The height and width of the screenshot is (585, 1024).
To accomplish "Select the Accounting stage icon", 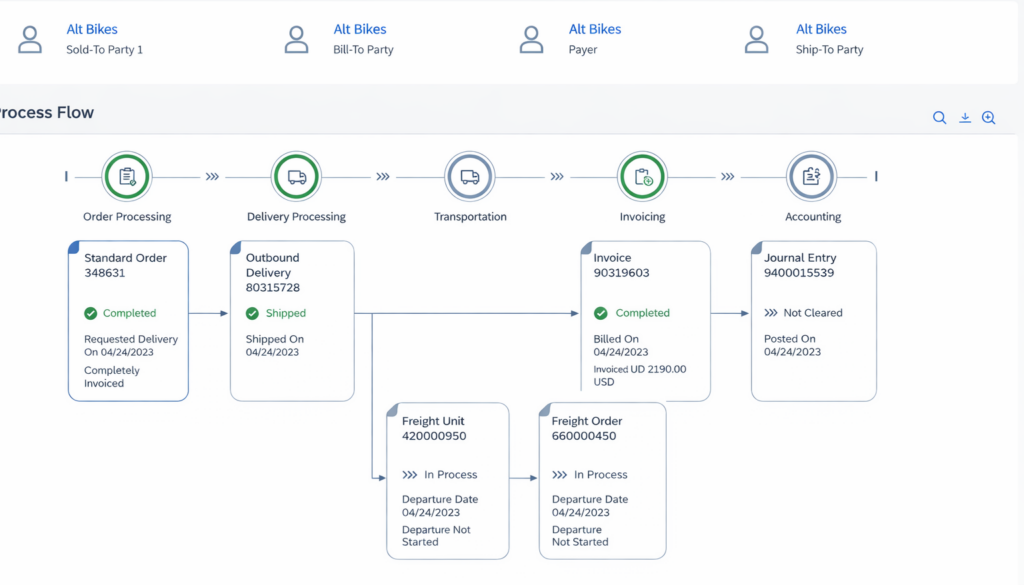I will (812, 177).
